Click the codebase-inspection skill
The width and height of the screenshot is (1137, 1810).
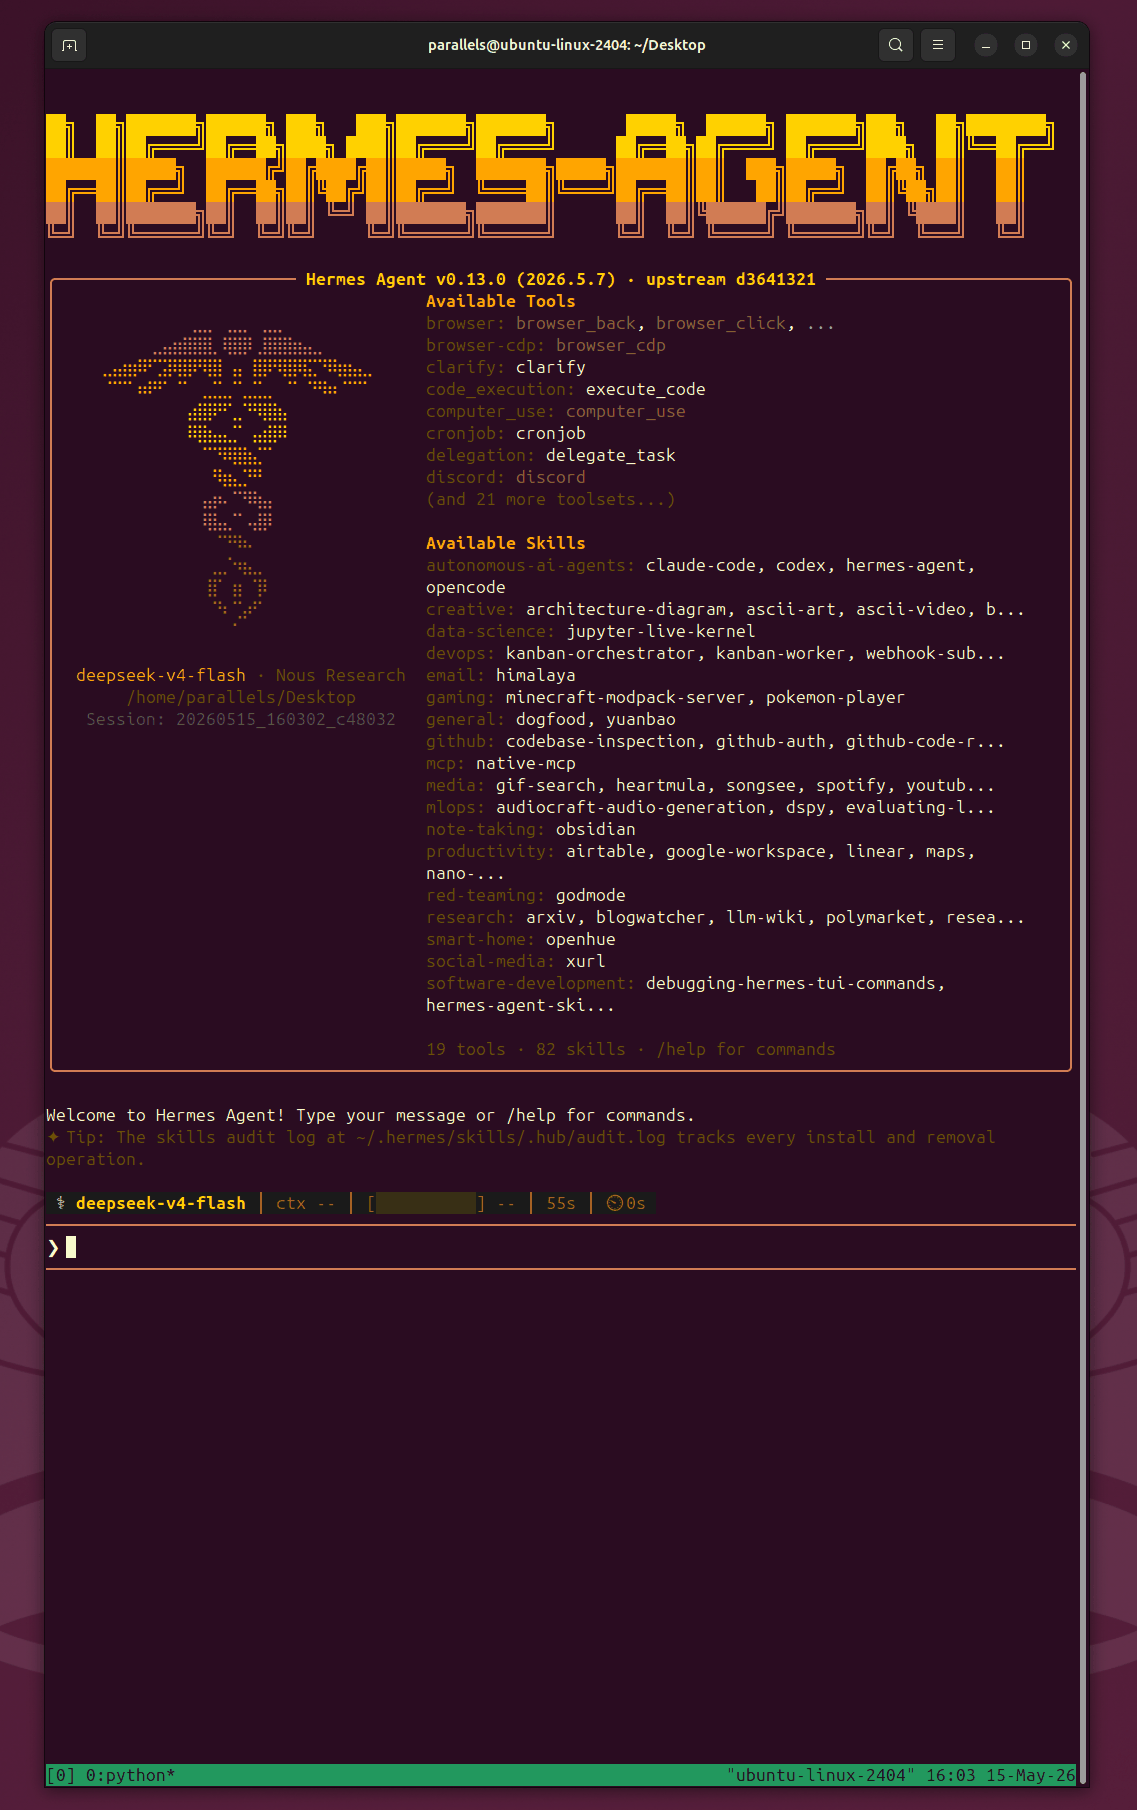pyautogui.click(x=601, y=741)
